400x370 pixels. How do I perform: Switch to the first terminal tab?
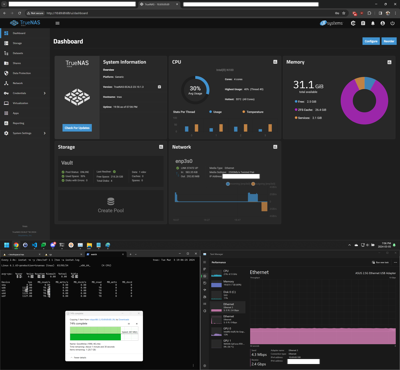click(21, 254)
